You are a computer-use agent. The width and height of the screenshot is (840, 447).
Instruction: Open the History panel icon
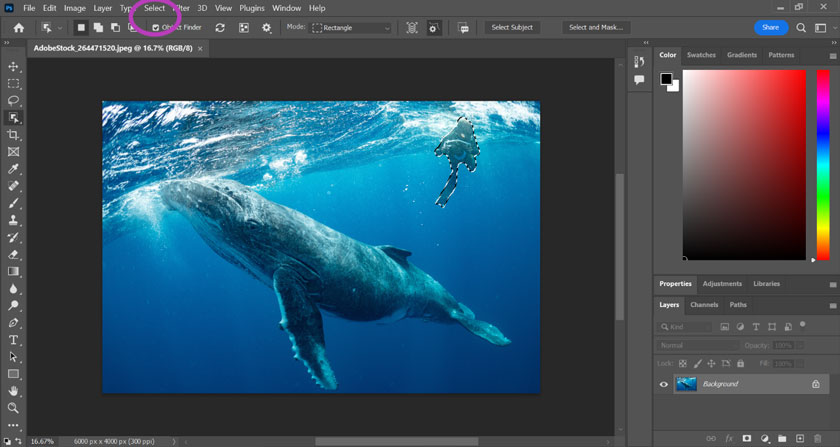pyautogui.click(x=639, y=62)
